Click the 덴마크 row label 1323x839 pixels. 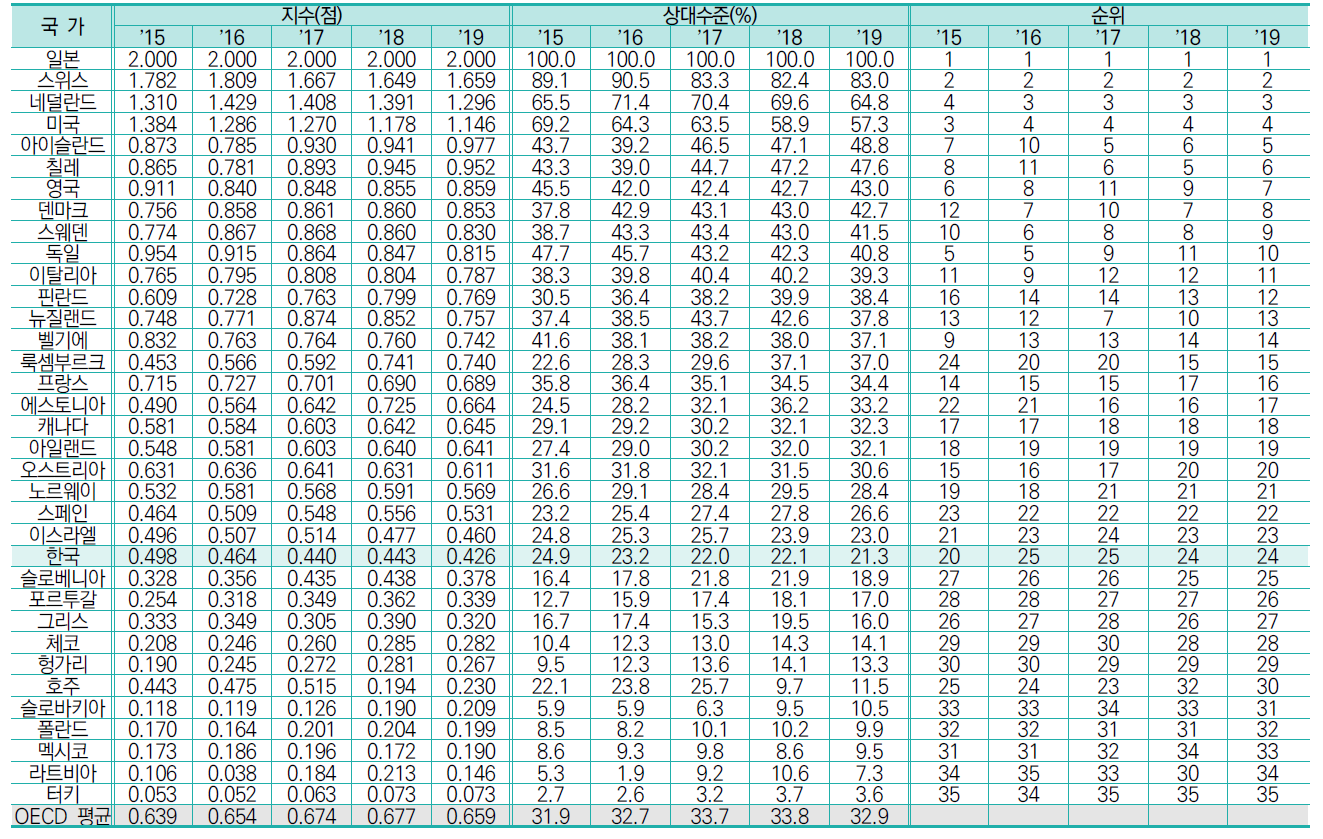tap(62, 211)
